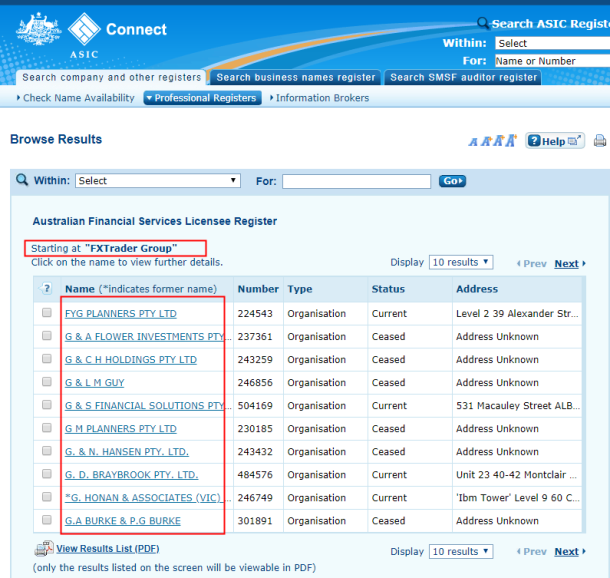Expand the Professional Registers menu

coord(202,98)
